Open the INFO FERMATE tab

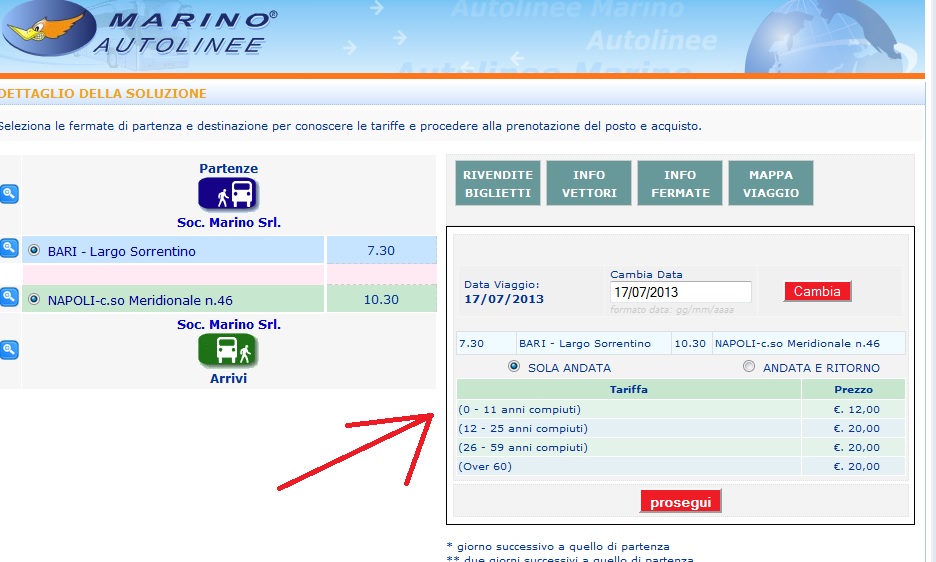pos(680,183)
